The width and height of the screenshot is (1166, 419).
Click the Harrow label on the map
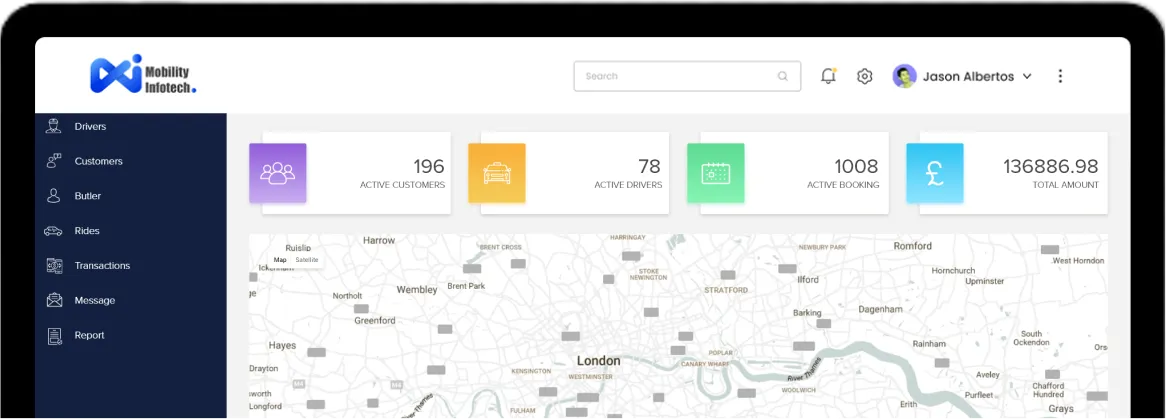(379, 240)
